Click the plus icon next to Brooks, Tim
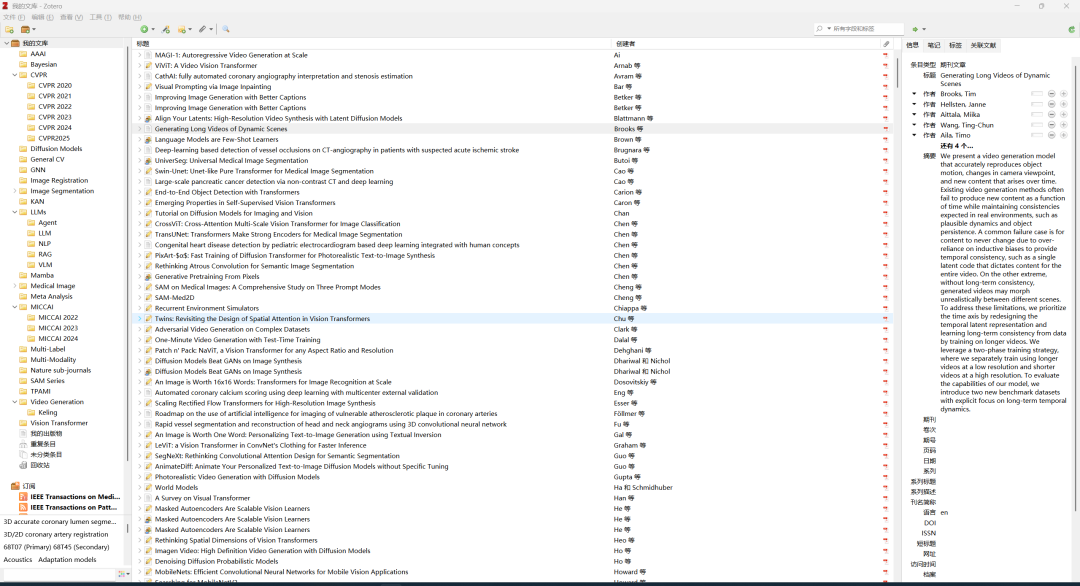The image size is (1080, 586). [x=1063, y=94]
